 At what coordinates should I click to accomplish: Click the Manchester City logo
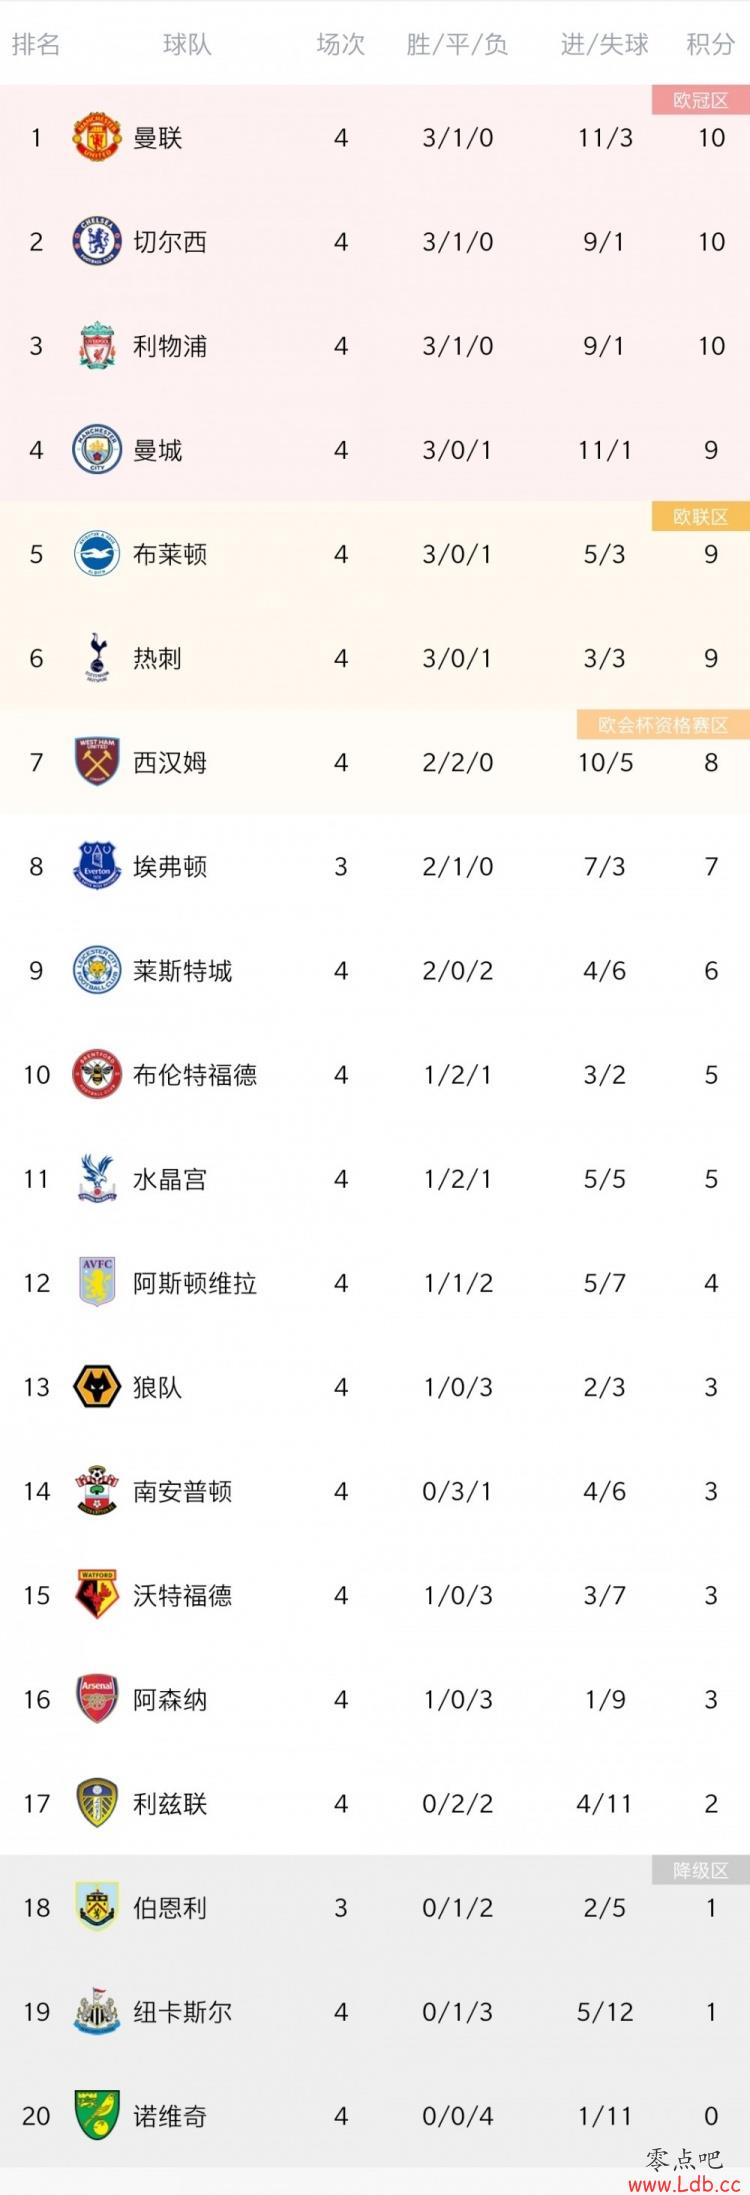[97, 449]
